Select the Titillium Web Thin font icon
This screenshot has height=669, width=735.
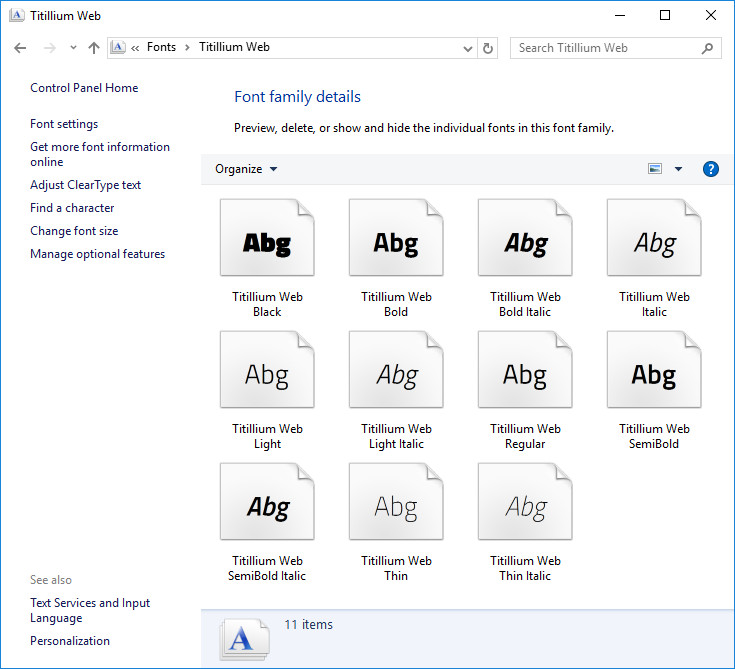(x=396, y=502)
